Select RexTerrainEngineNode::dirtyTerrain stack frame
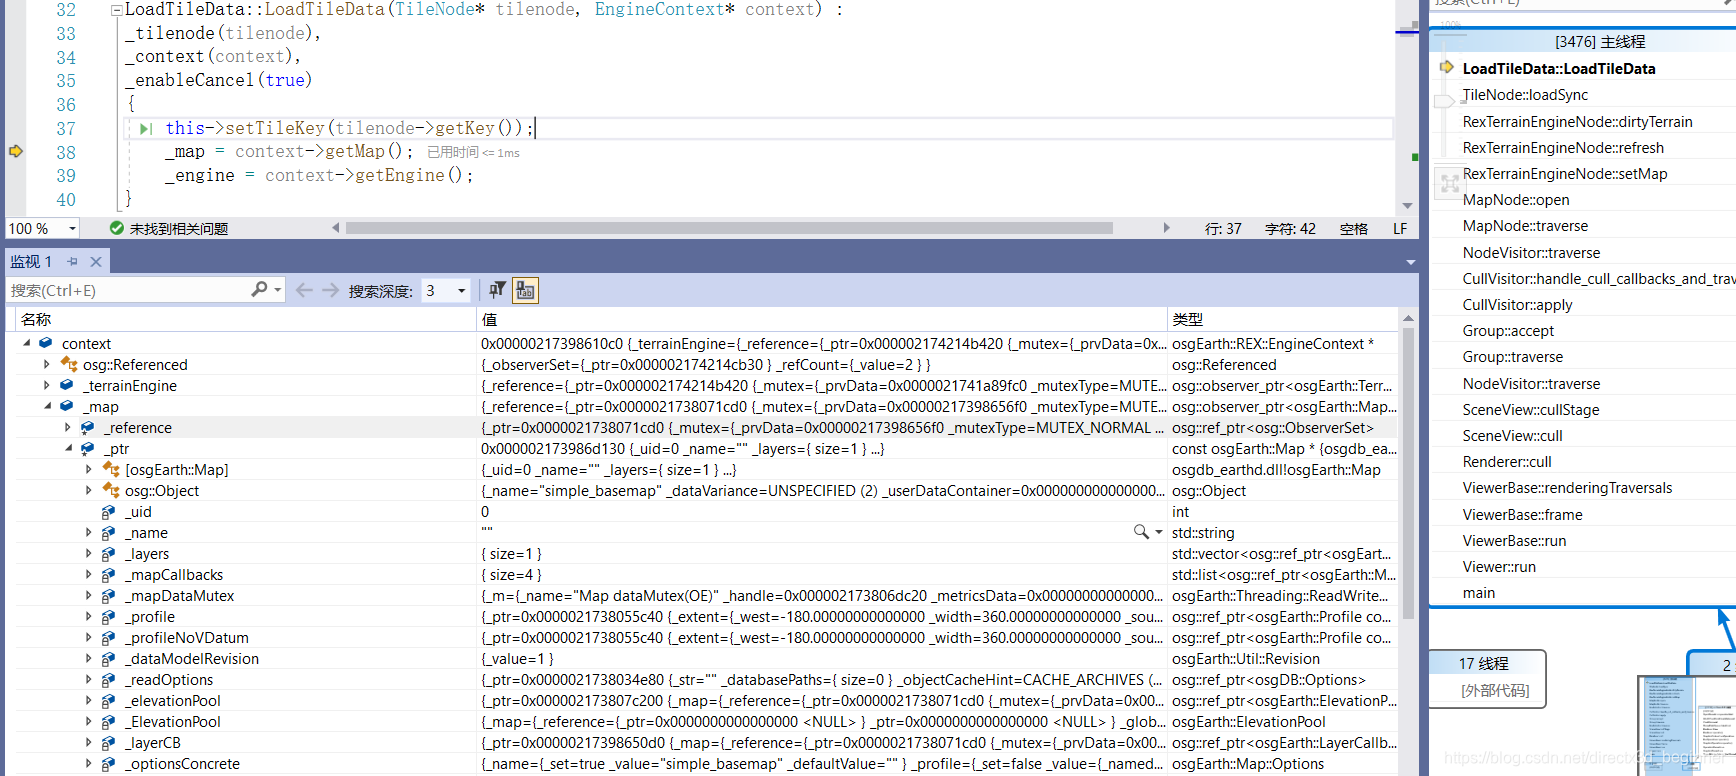This screenshot has width=1736, height=776. point(1577,121)
